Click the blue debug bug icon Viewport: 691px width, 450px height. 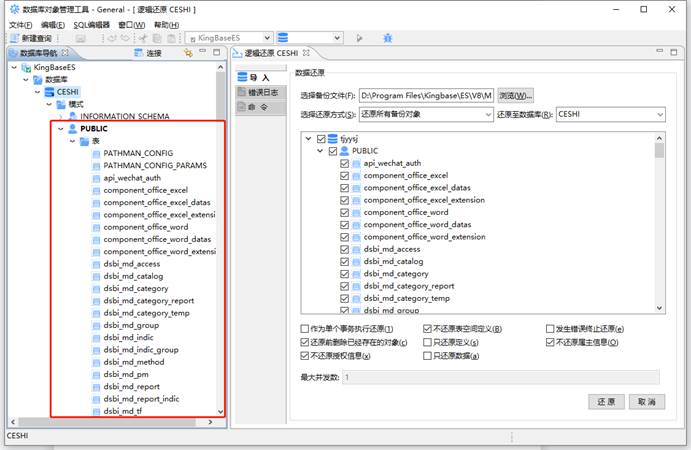point(387,38)
